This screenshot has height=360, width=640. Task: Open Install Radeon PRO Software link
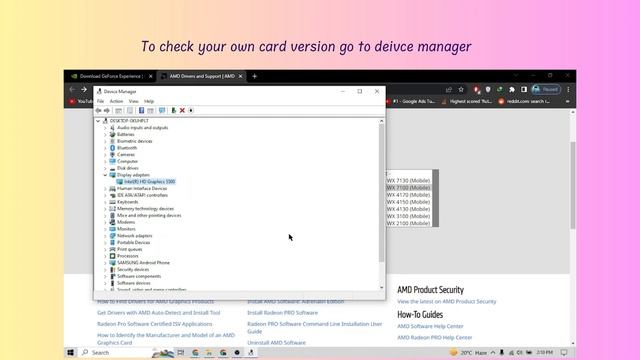click(x=282, y=313)
